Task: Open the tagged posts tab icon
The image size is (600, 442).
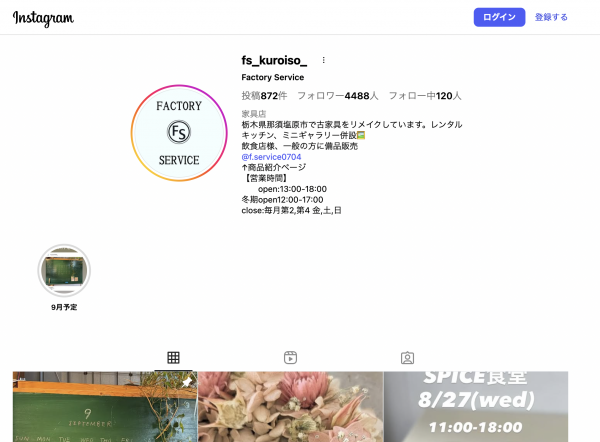Action: [x=407, y=357]
